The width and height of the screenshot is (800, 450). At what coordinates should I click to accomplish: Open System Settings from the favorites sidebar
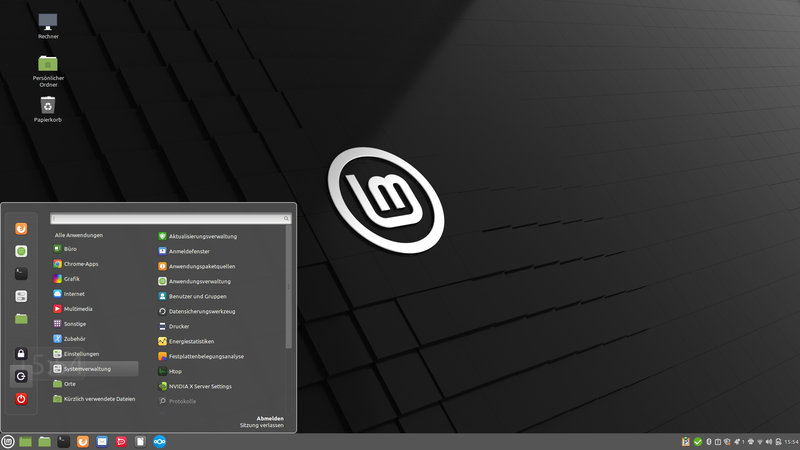(21, 296)
